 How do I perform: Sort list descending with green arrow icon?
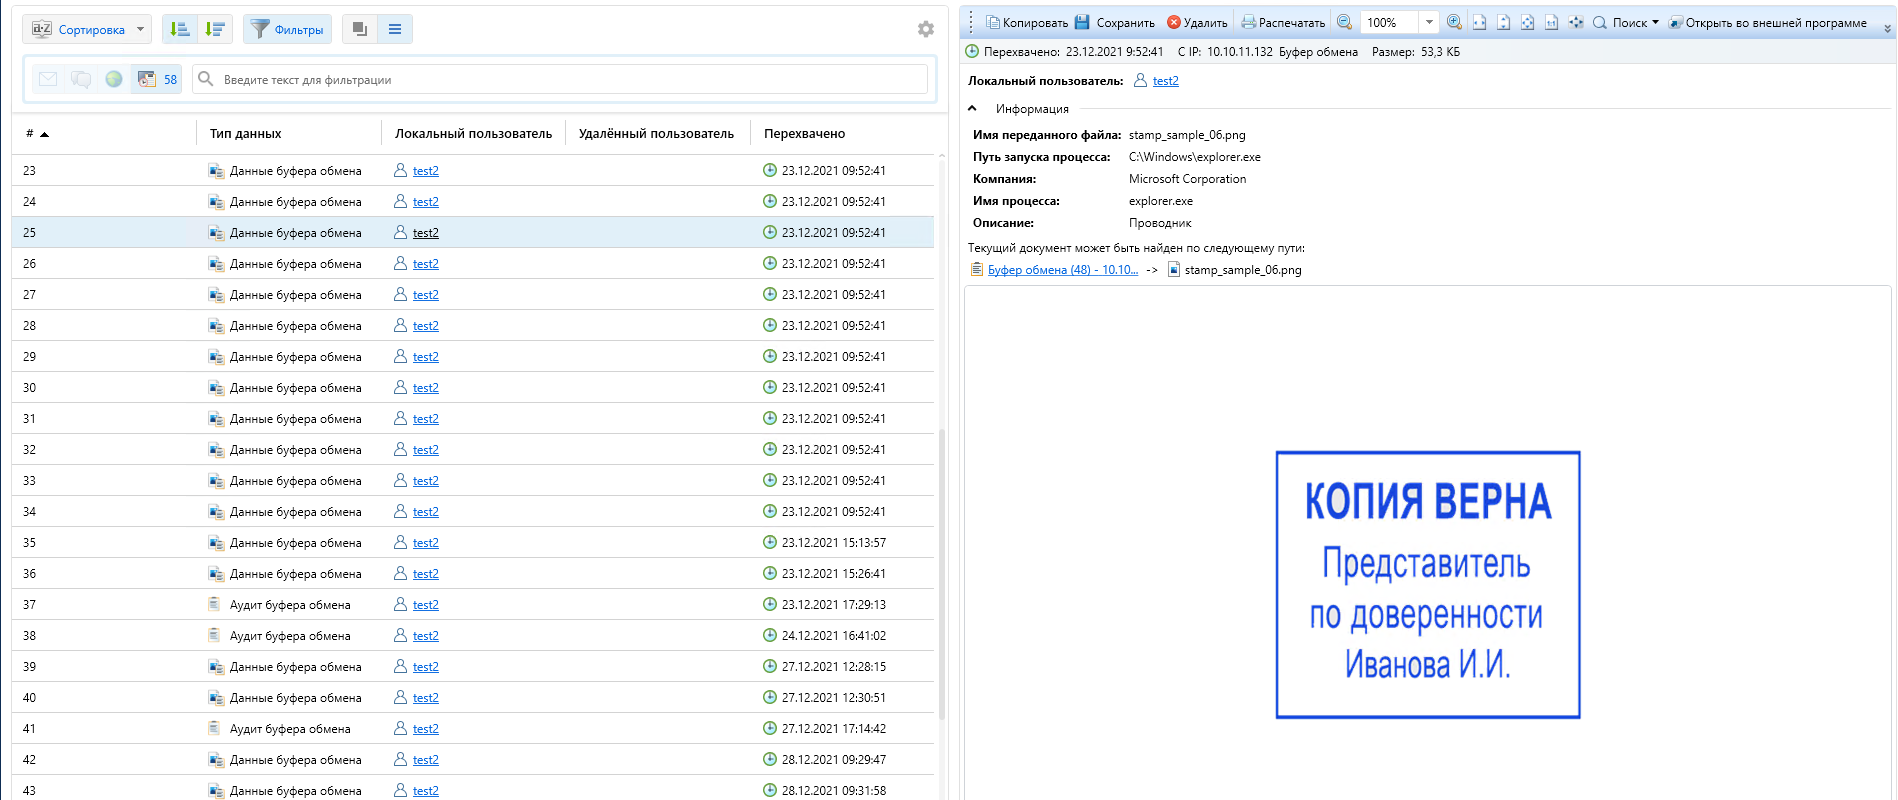215,29
